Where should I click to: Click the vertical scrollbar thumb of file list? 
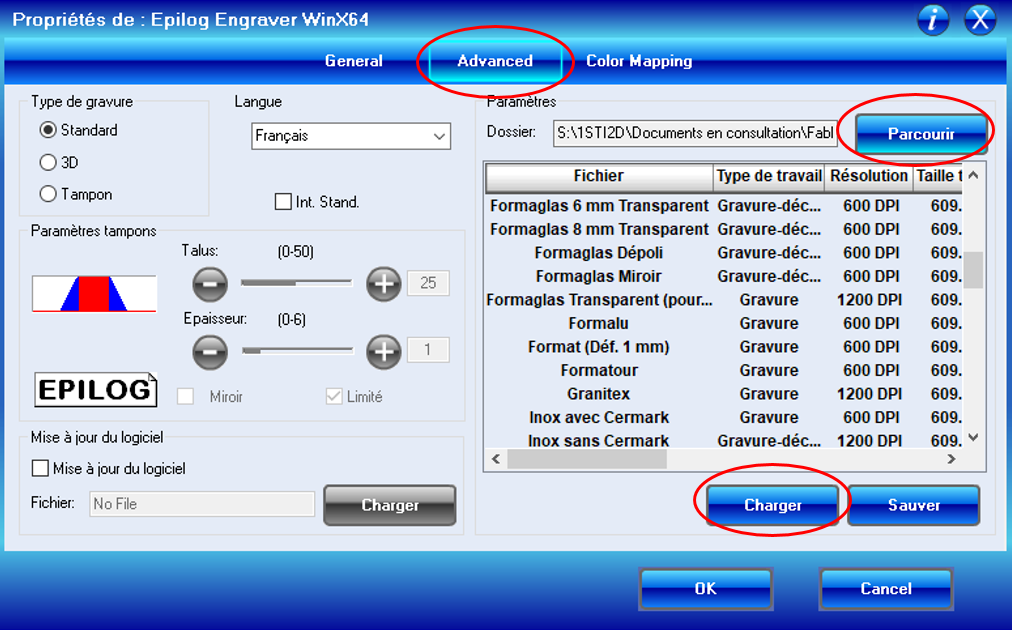(973, 270)
